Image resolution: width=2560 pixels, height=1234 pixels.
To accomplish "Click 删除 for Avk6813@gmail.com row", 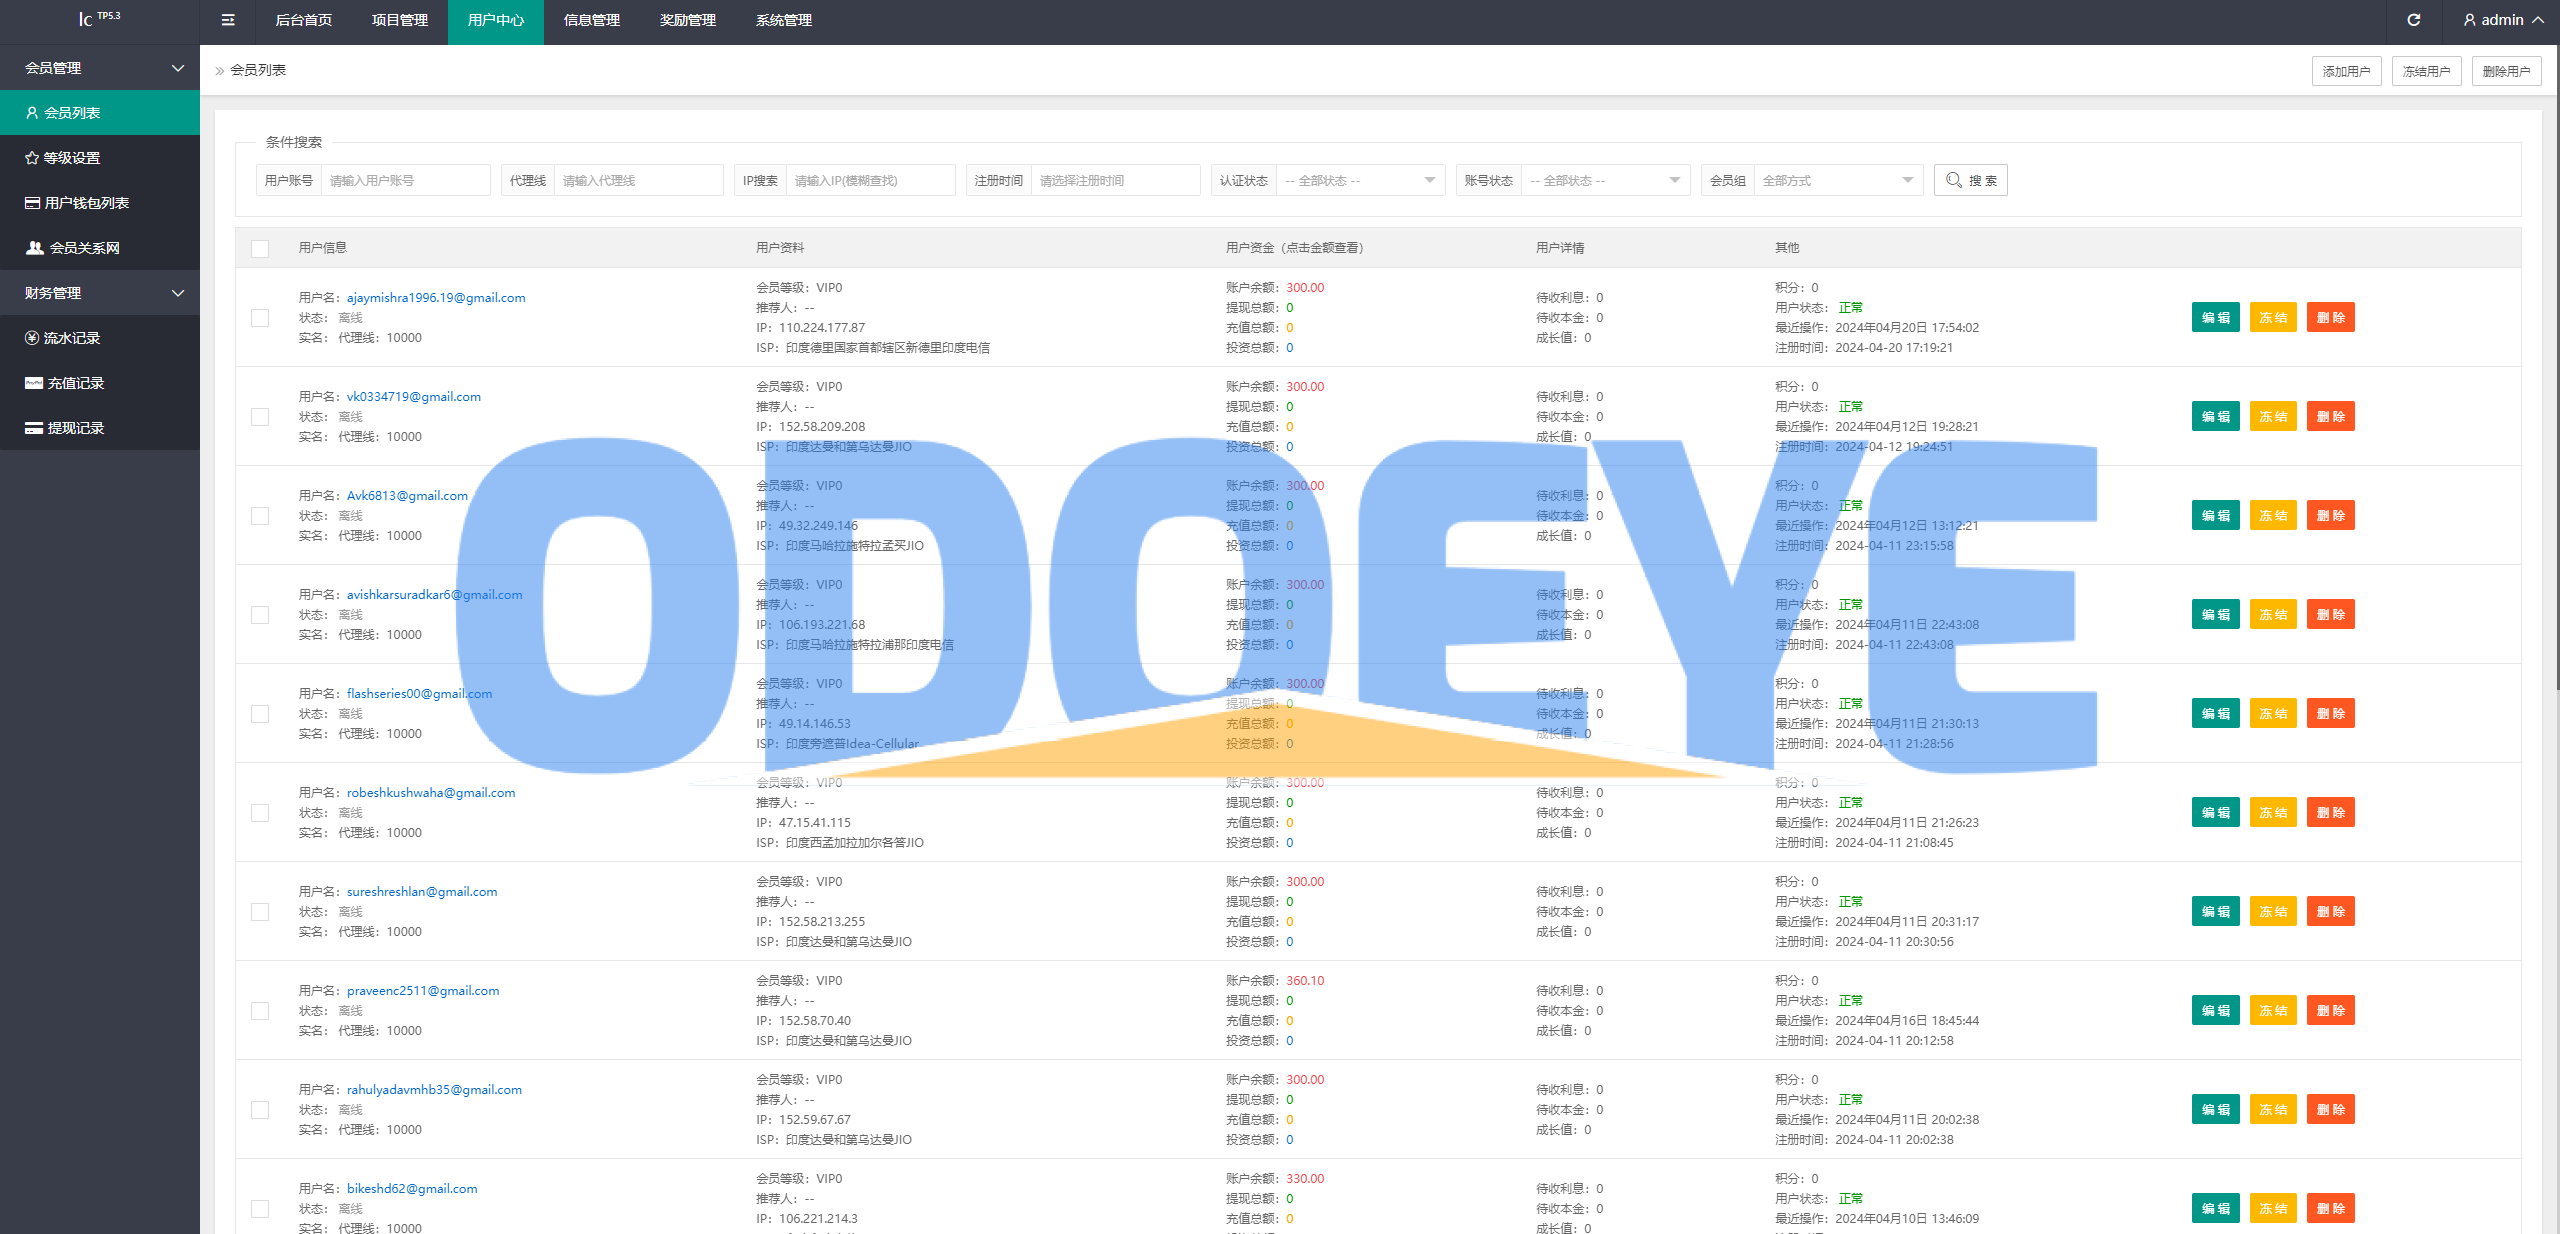I will coord(2331,516).
